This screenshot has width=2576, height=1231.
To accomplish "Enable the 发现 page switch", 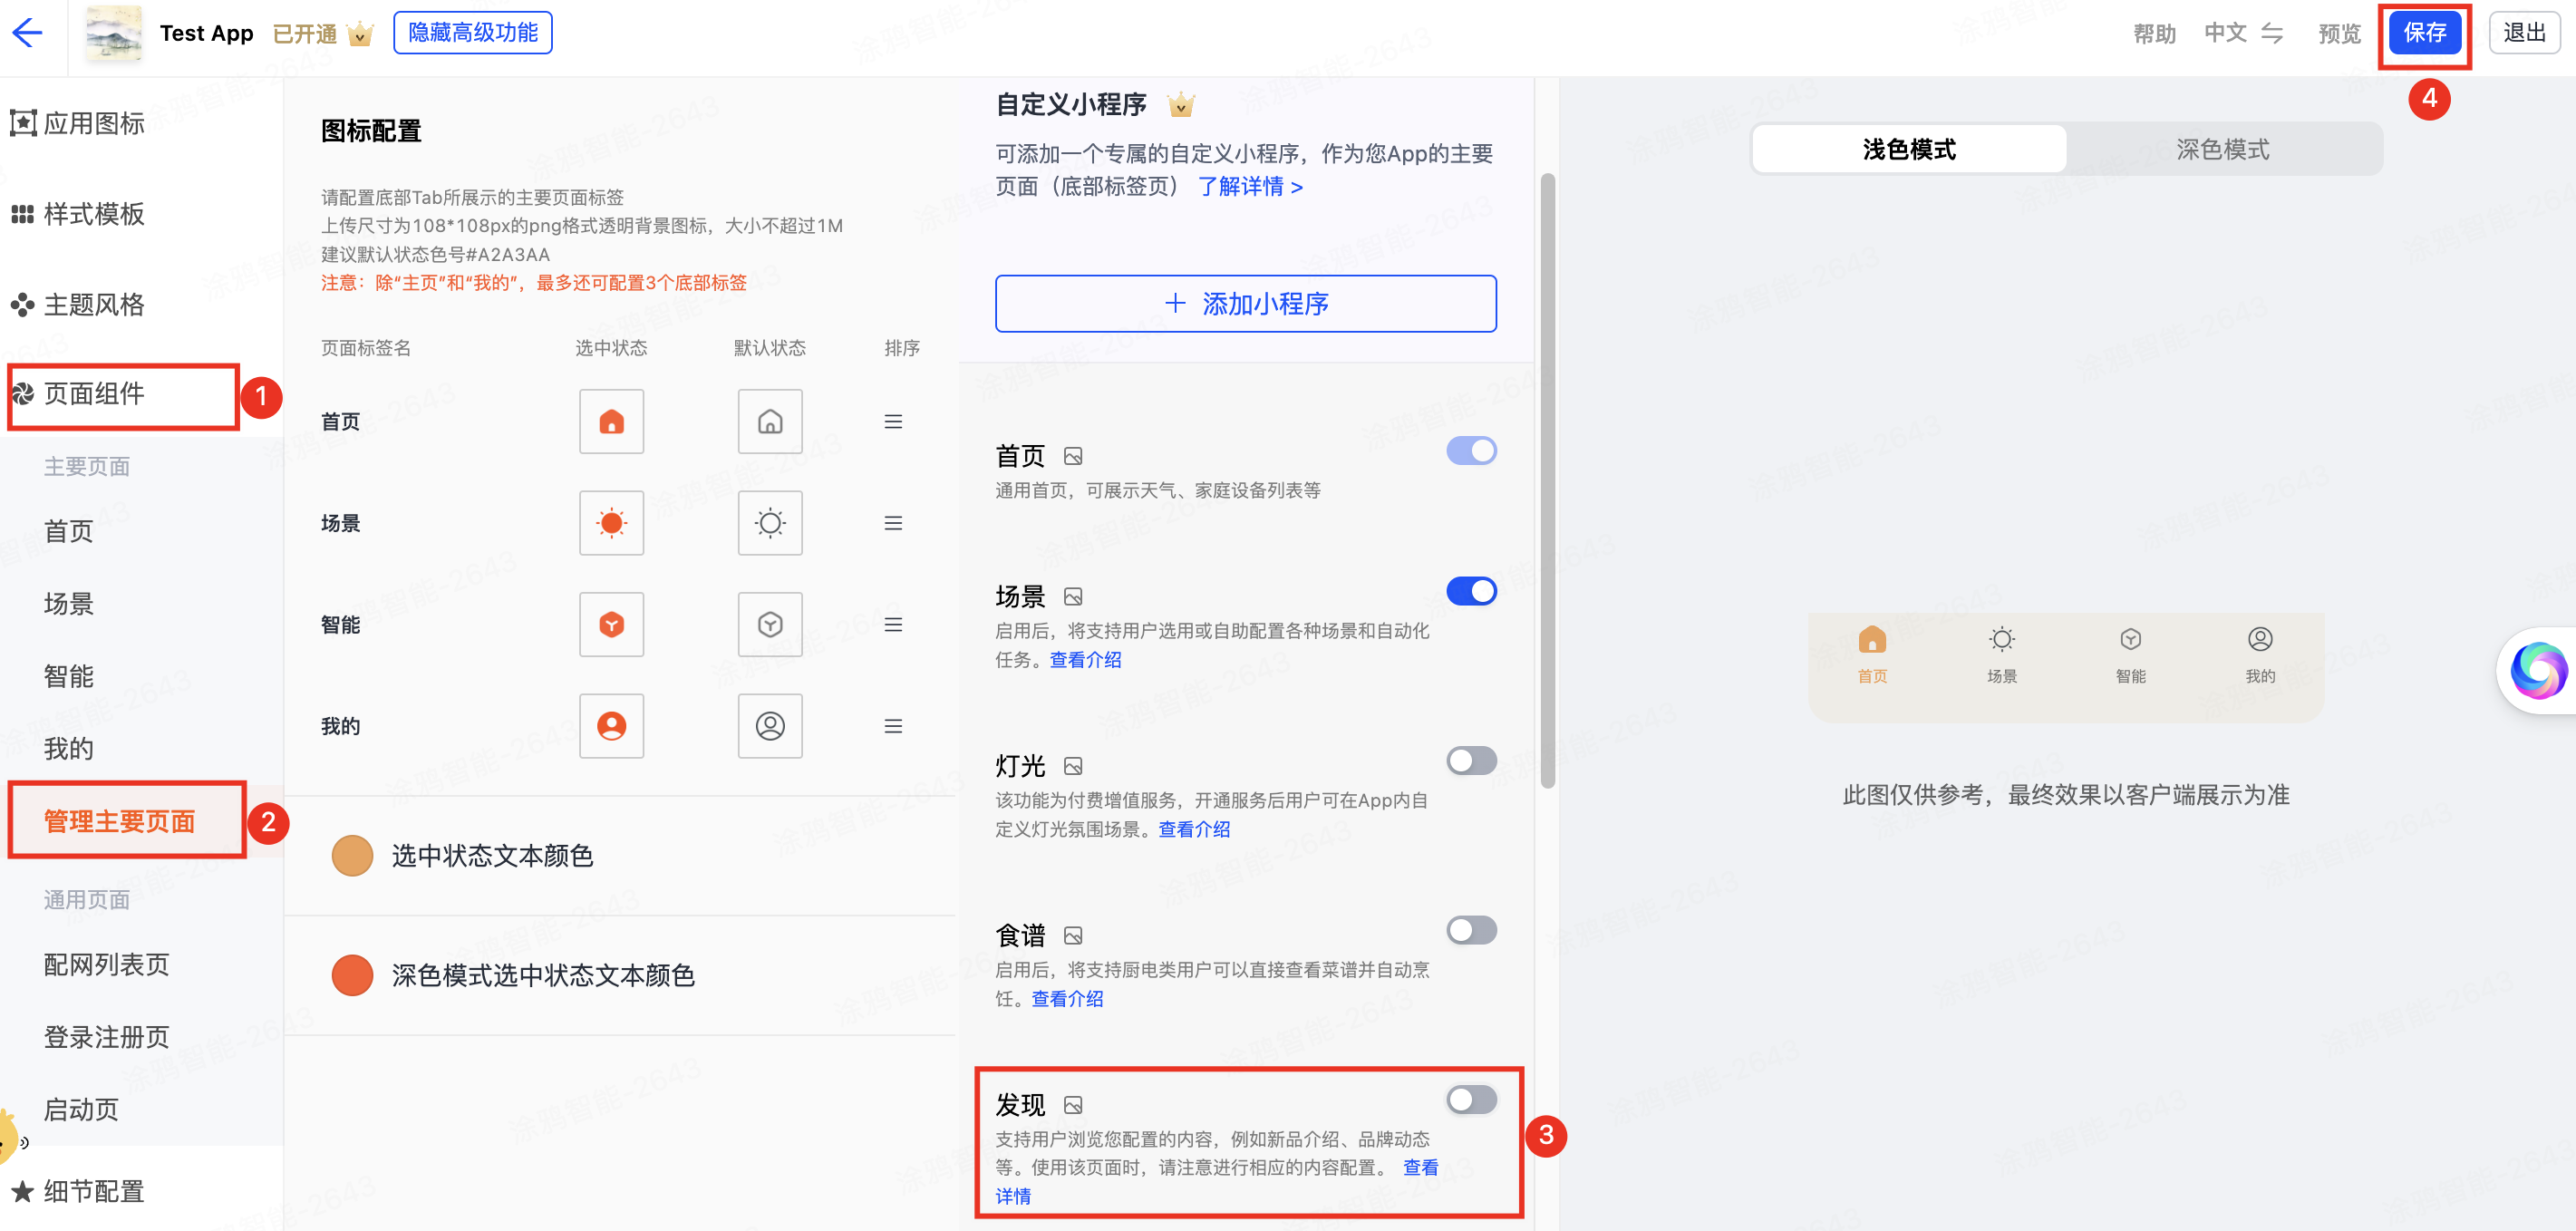I will 1471,1100.
